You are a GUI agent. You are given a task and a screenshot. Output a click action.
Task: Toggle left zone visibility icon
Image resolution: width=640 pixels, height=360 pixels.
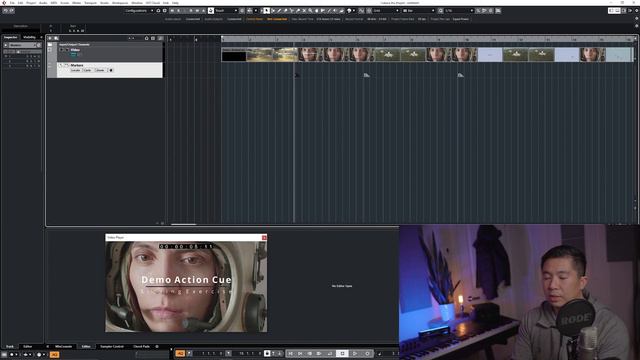pyautogui.click(x=611, y=11)
